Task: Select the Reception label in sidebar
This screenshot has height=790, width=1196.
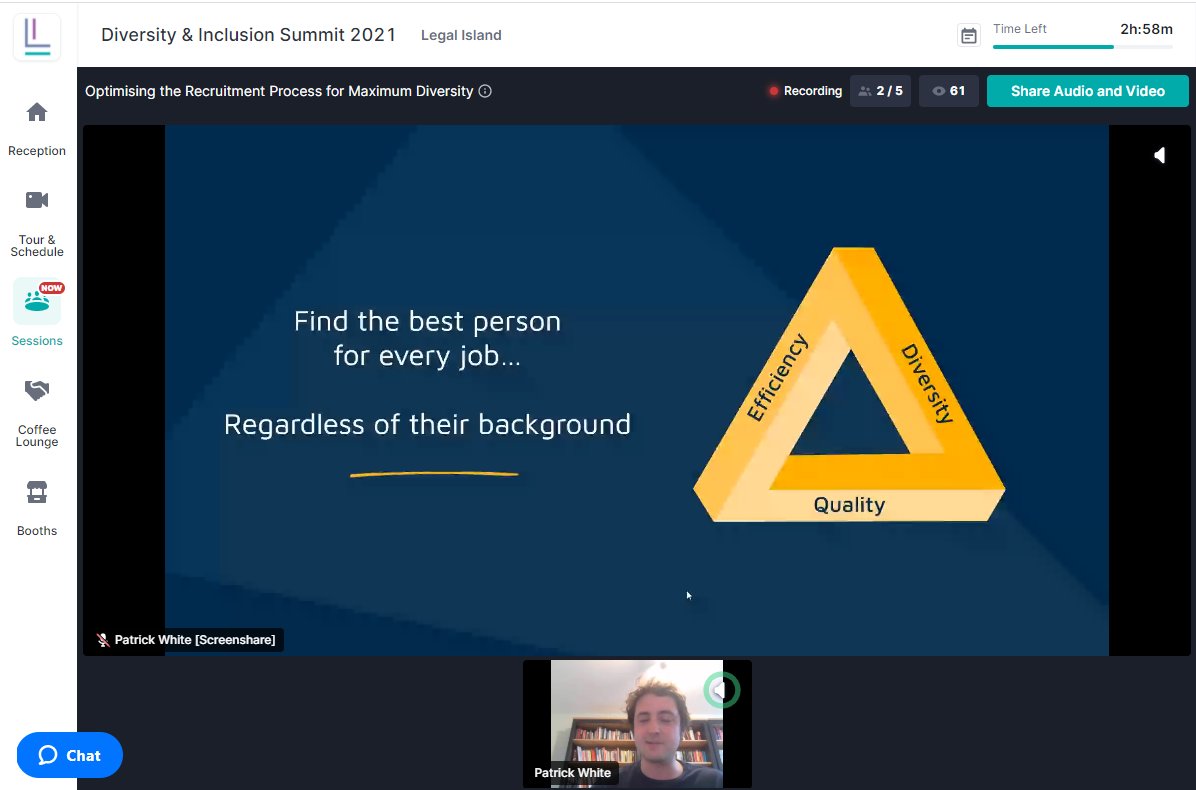Action: [37, 151]
